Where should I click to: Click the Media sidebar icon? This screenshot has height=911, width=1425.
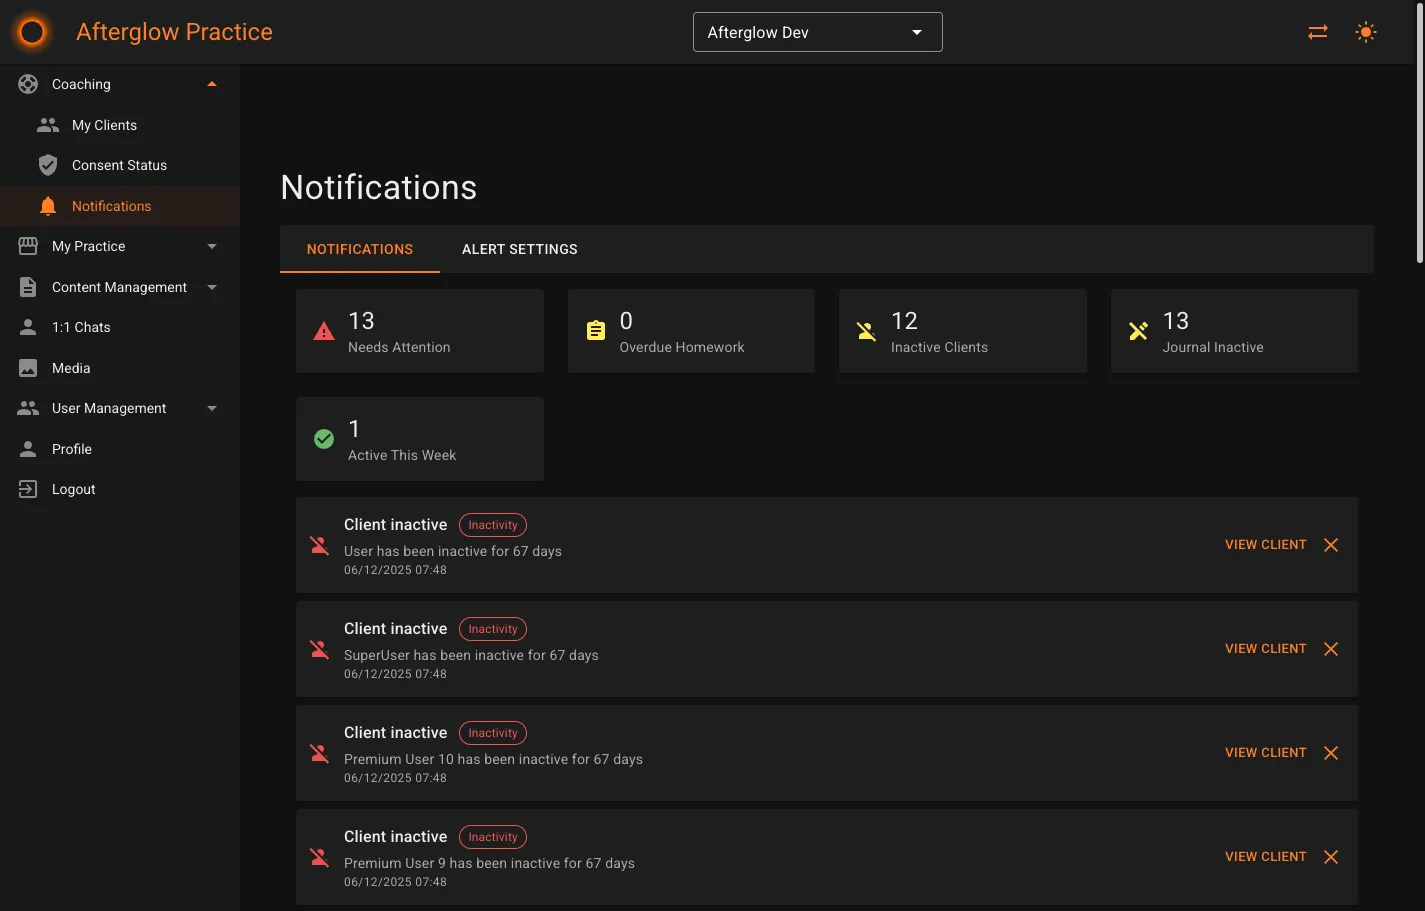(x=27, y=368)
